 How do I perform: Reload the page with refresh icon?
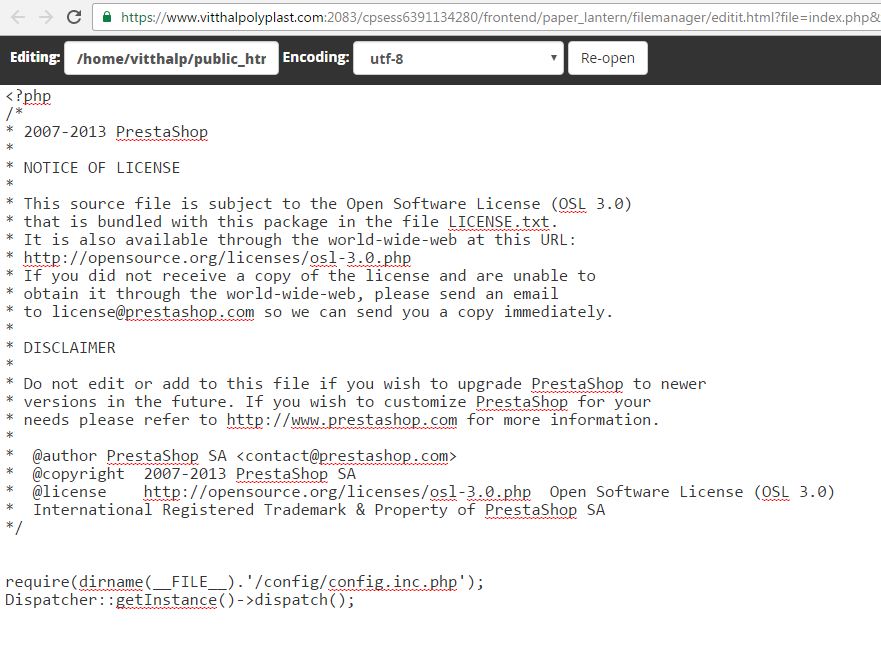point(74,17)
